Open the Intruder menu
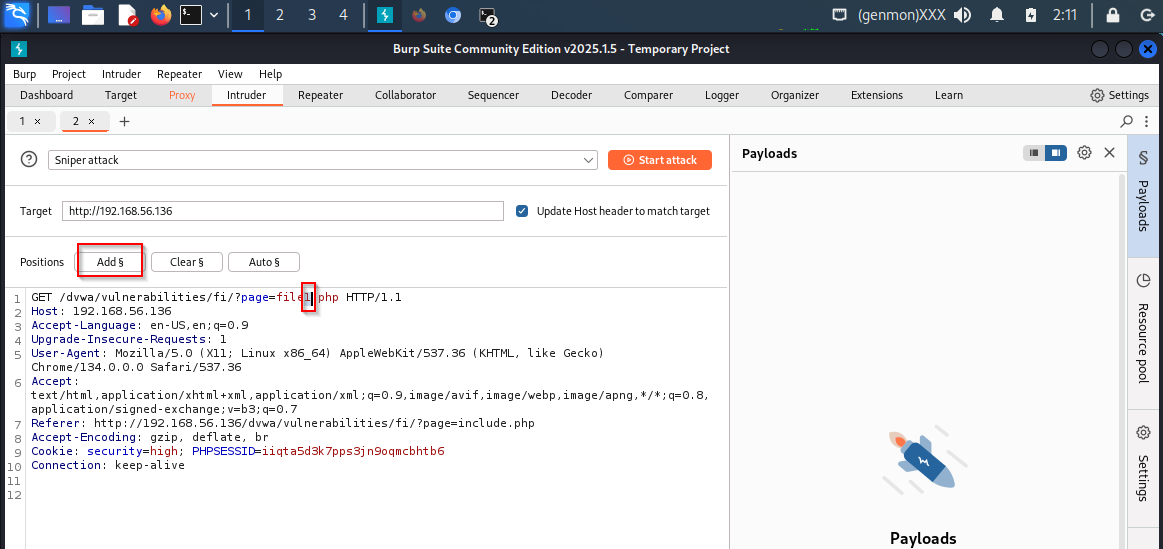The image size is (1163, 549). 122,74
